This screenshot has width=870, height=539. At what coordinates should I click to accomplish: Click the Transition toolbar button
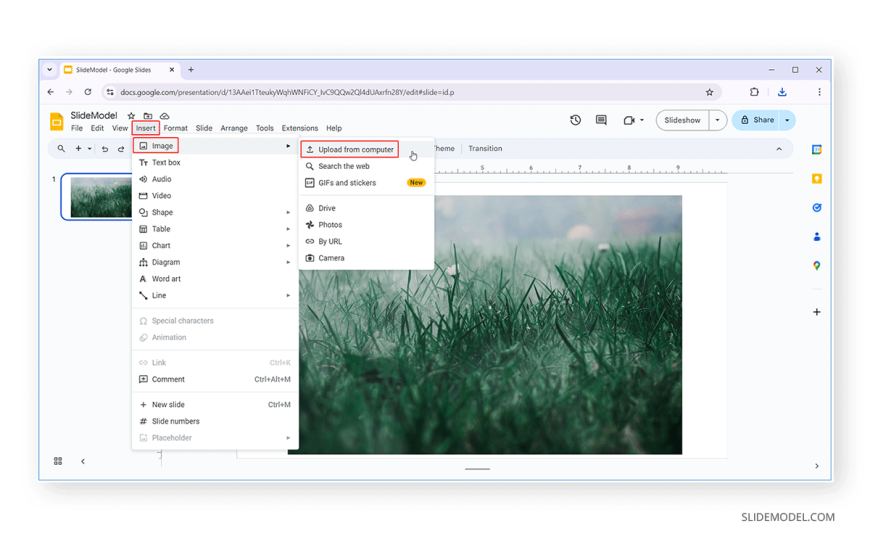pyautogui.click(x=485, y=149)
